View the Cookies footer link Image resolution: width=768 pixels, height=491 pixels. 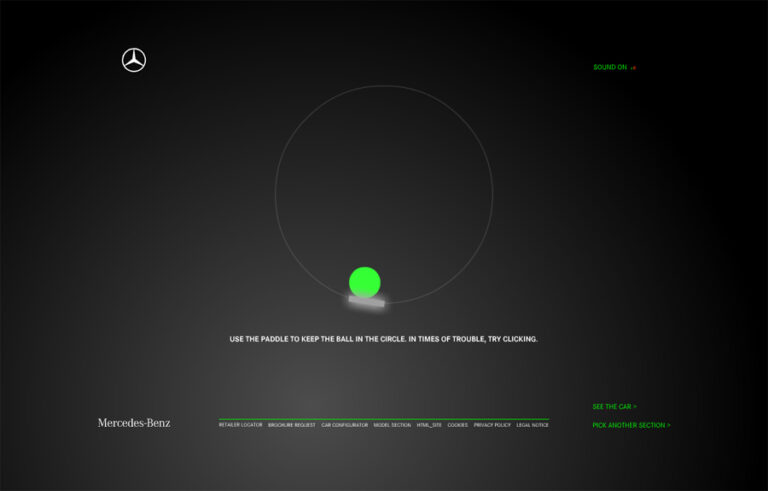pos(458,425)
